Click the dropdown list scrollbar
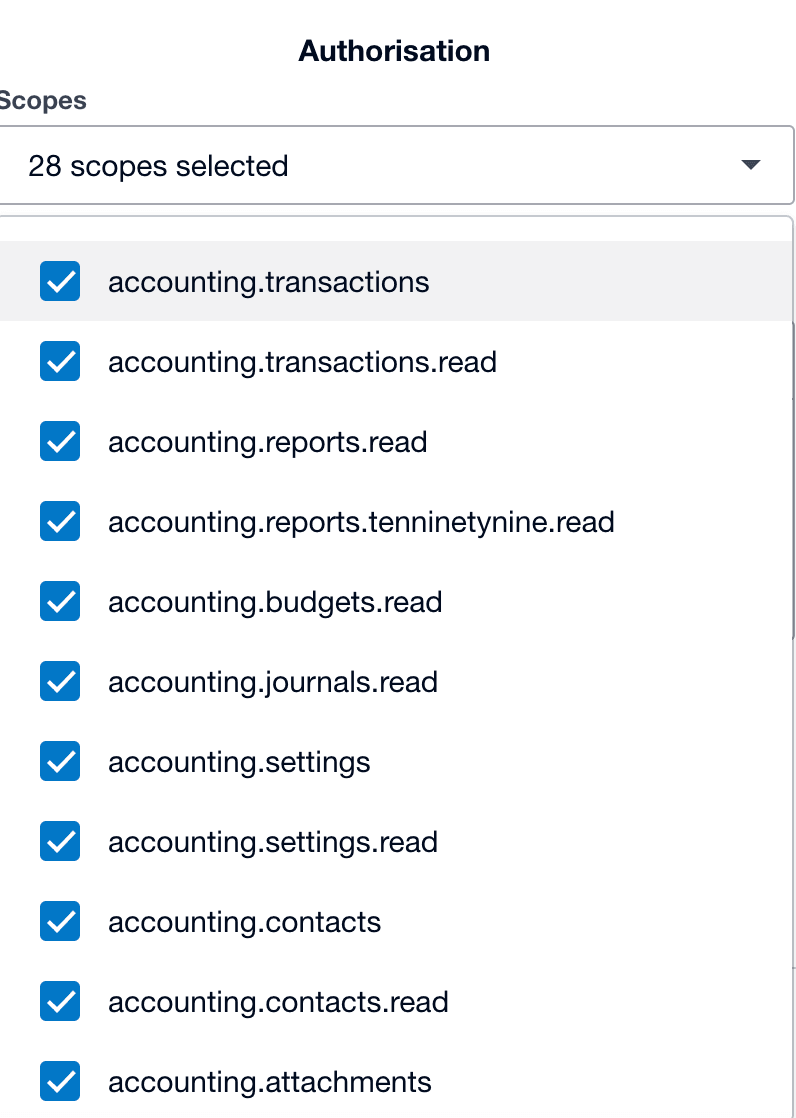This screenshot has width=796, height=1118. pos(793,480)
